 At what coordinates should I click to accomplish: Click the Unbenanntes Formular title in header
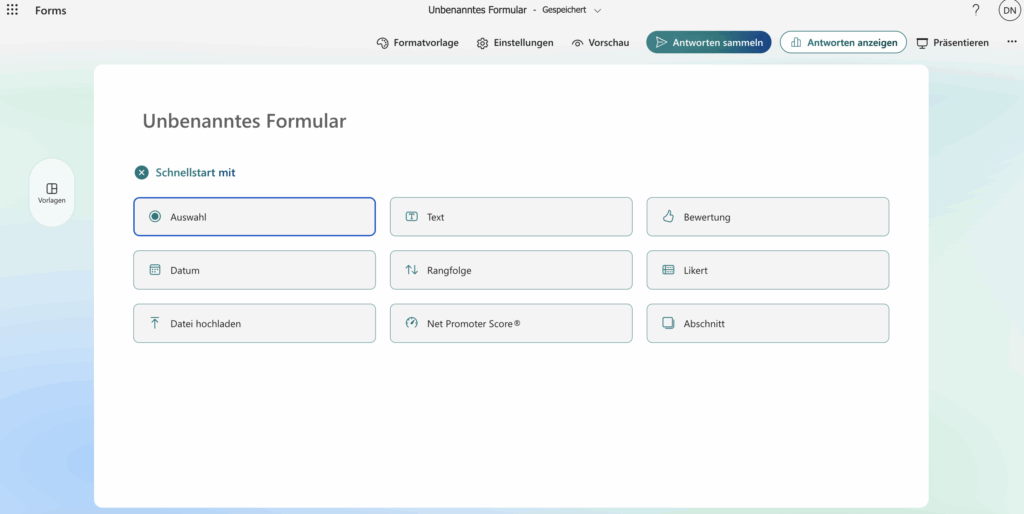click(x=477, y=10)
